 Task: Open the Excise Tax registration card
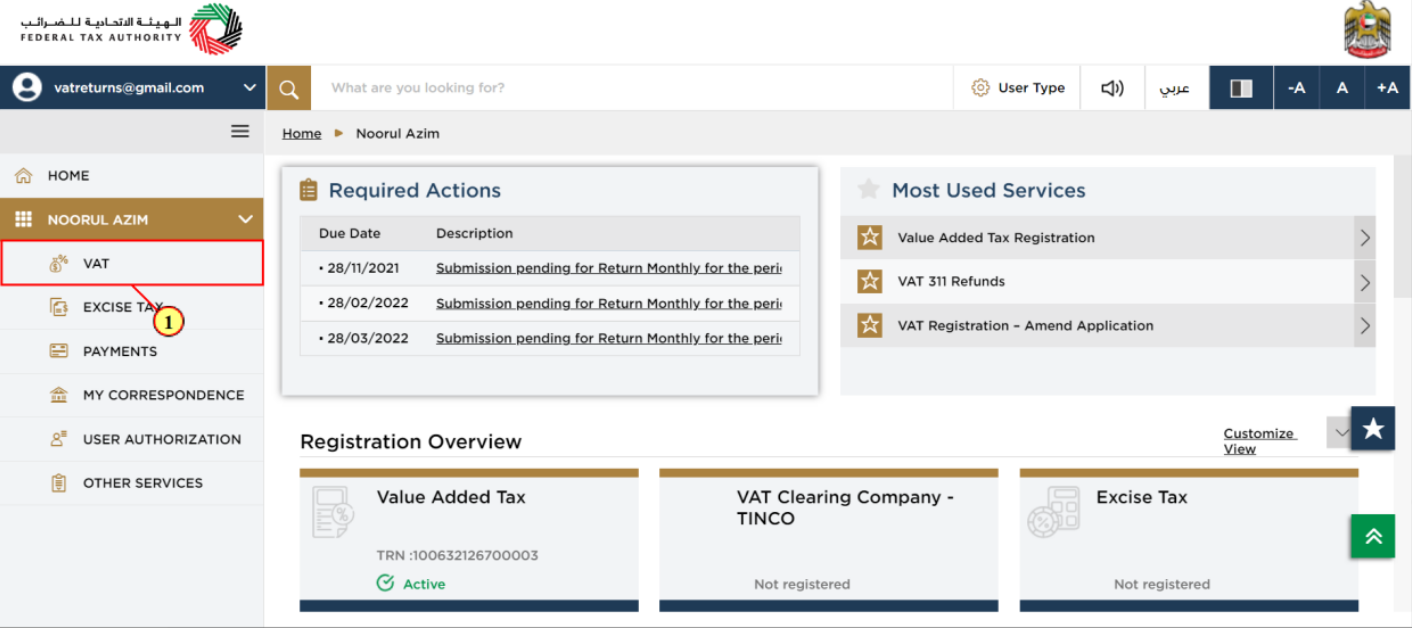(1189, 540)
